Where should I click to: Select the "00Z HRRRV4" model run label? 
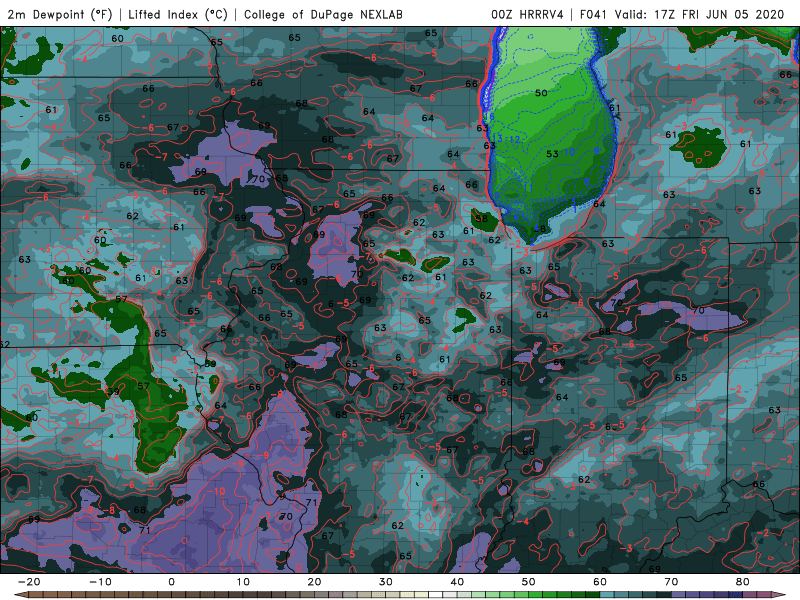click(x=528, y=15)
